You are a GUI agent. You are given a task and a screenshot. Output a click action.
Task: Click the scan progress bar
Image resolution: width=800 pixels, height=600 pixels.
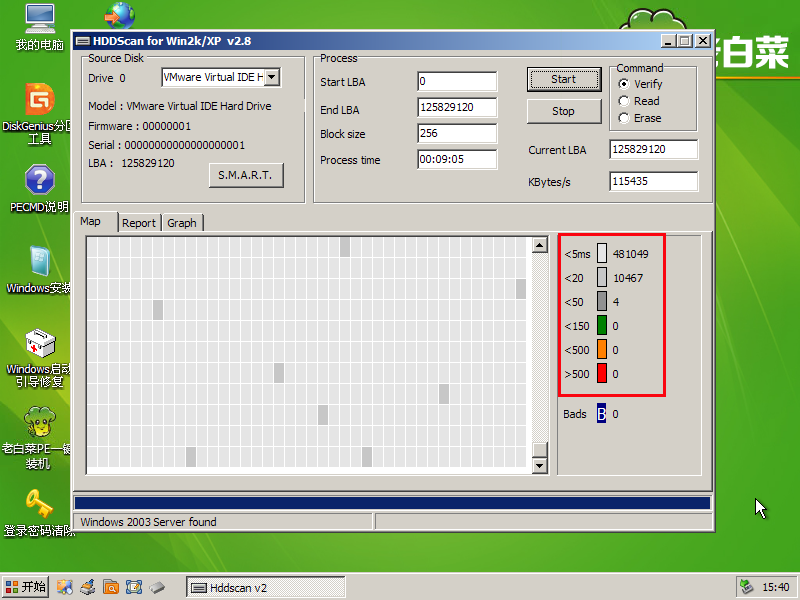click(392, 503)
